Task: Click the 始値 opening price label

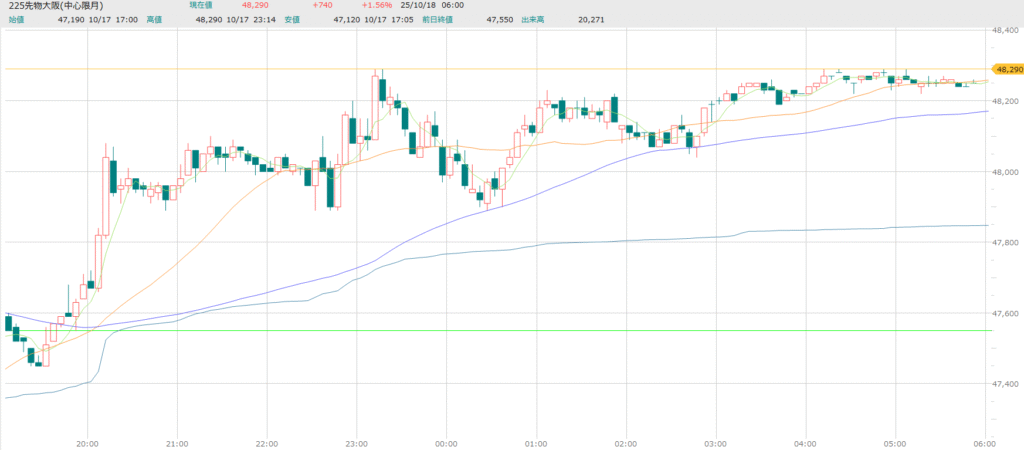Action: tap(12, 19)
